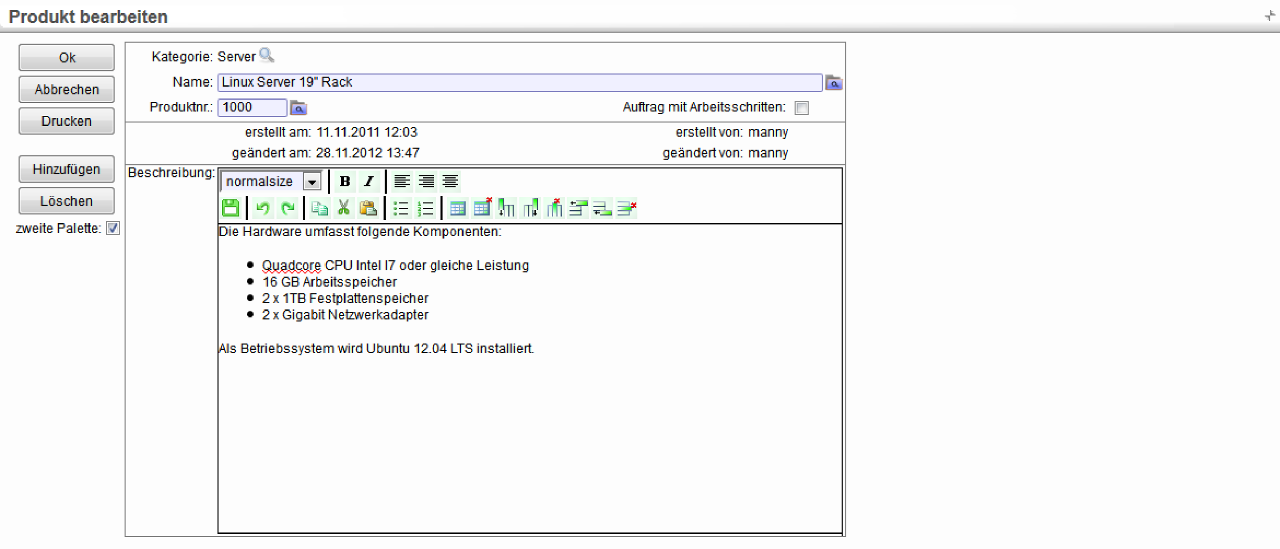Save the description with the green disk icon
This screenshot has height=549, width=1280.
230,208
